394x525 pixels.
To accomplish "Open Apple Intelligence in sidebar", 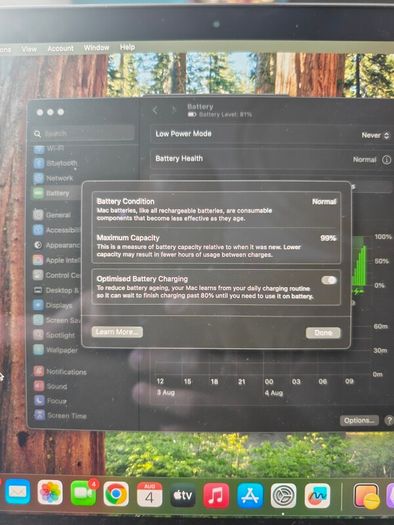I will (56, 260).
